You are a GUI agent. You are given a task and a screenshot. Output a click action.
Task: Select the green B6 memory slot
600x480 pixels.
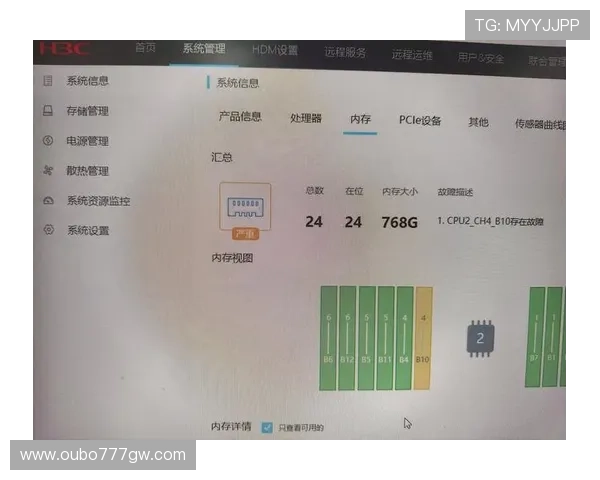pos(328,338)
